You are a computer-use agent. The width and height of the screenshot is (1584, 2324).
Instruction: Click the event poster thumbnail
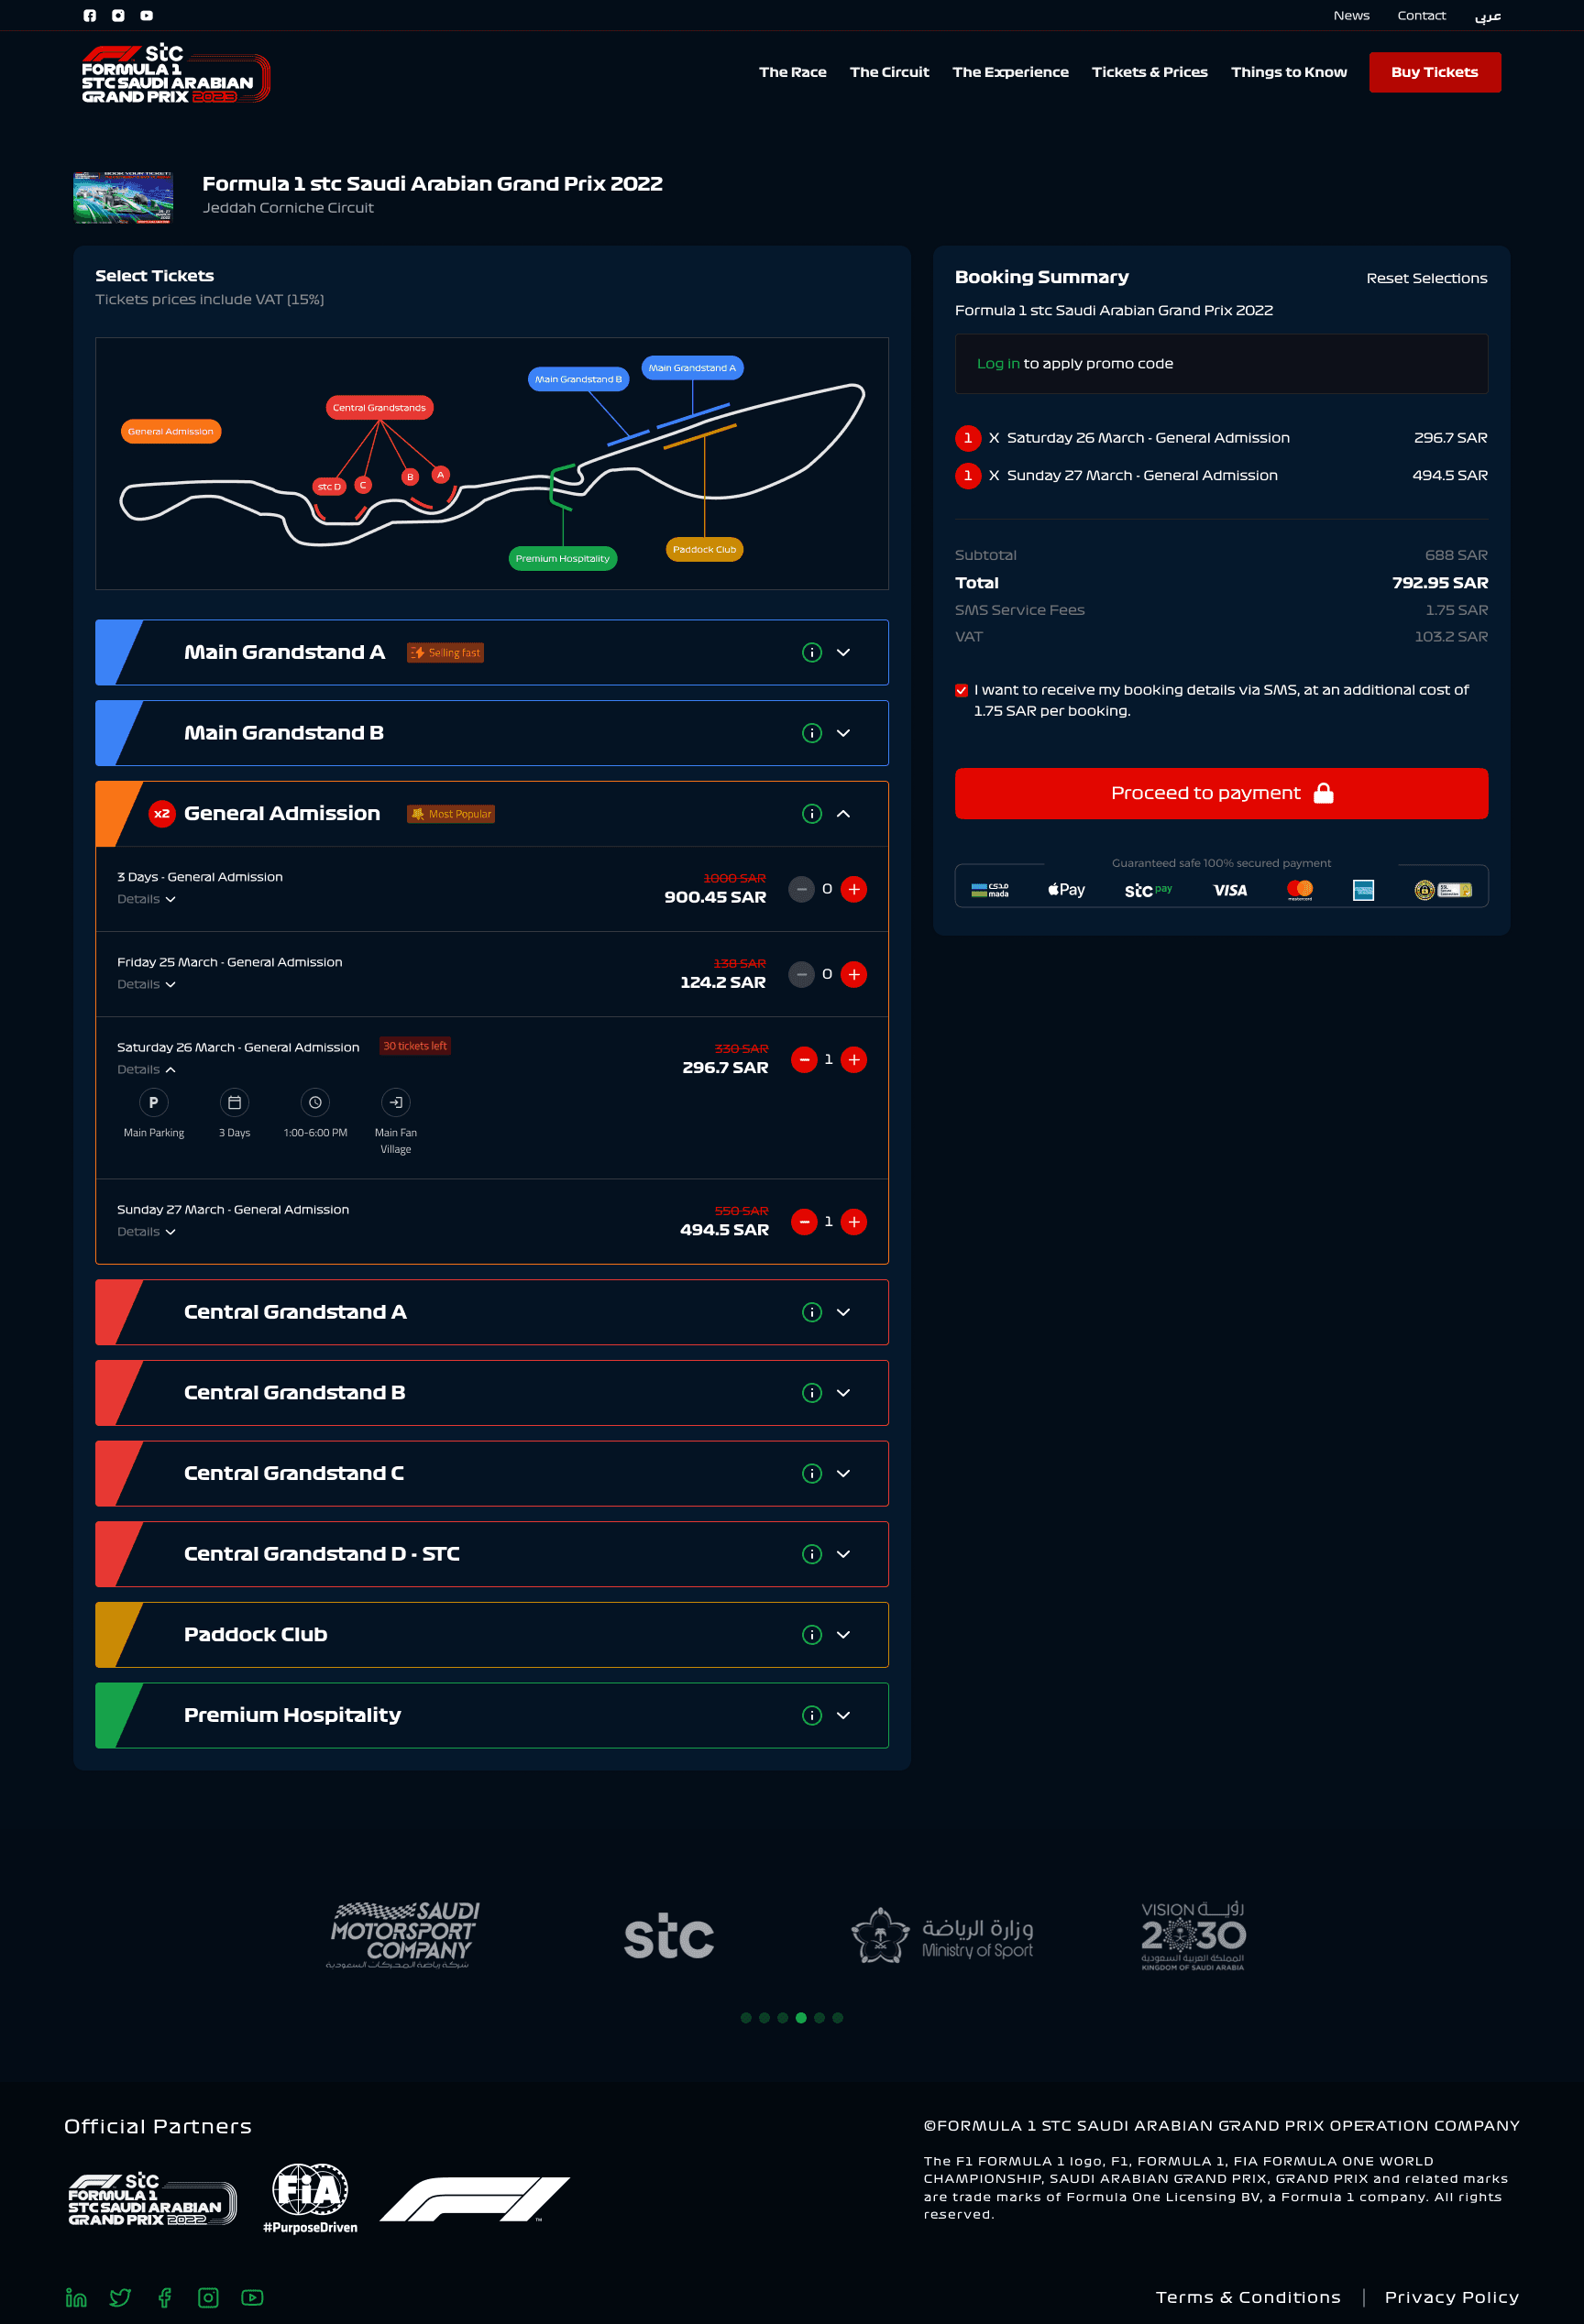click(123, 197)
